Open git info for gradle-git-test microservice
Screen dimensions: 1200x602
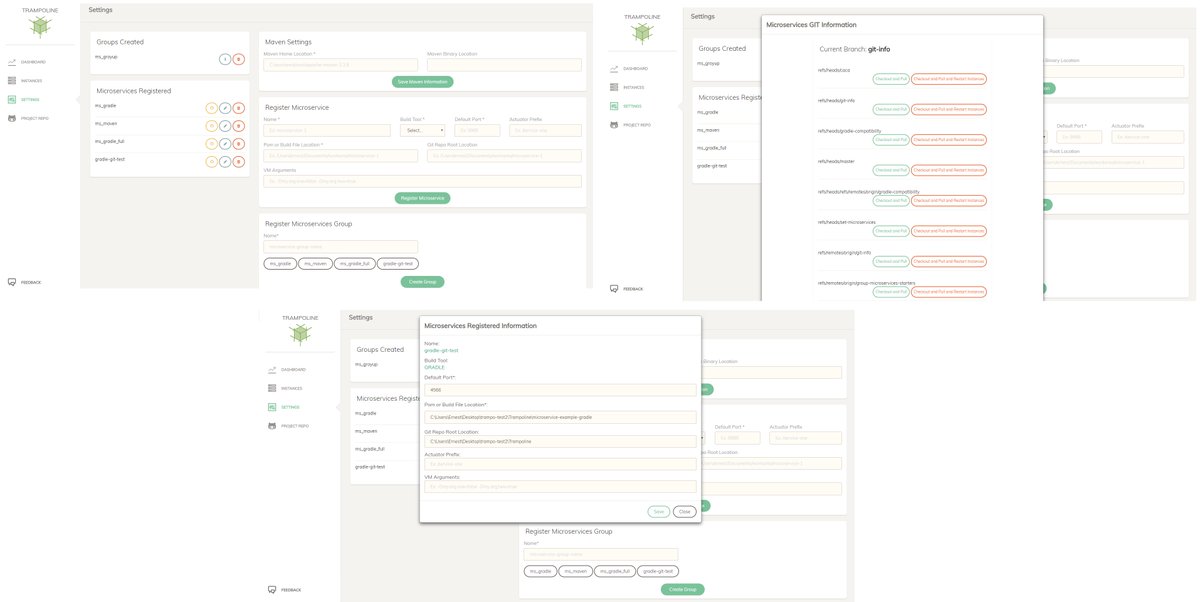coord(211,161)
